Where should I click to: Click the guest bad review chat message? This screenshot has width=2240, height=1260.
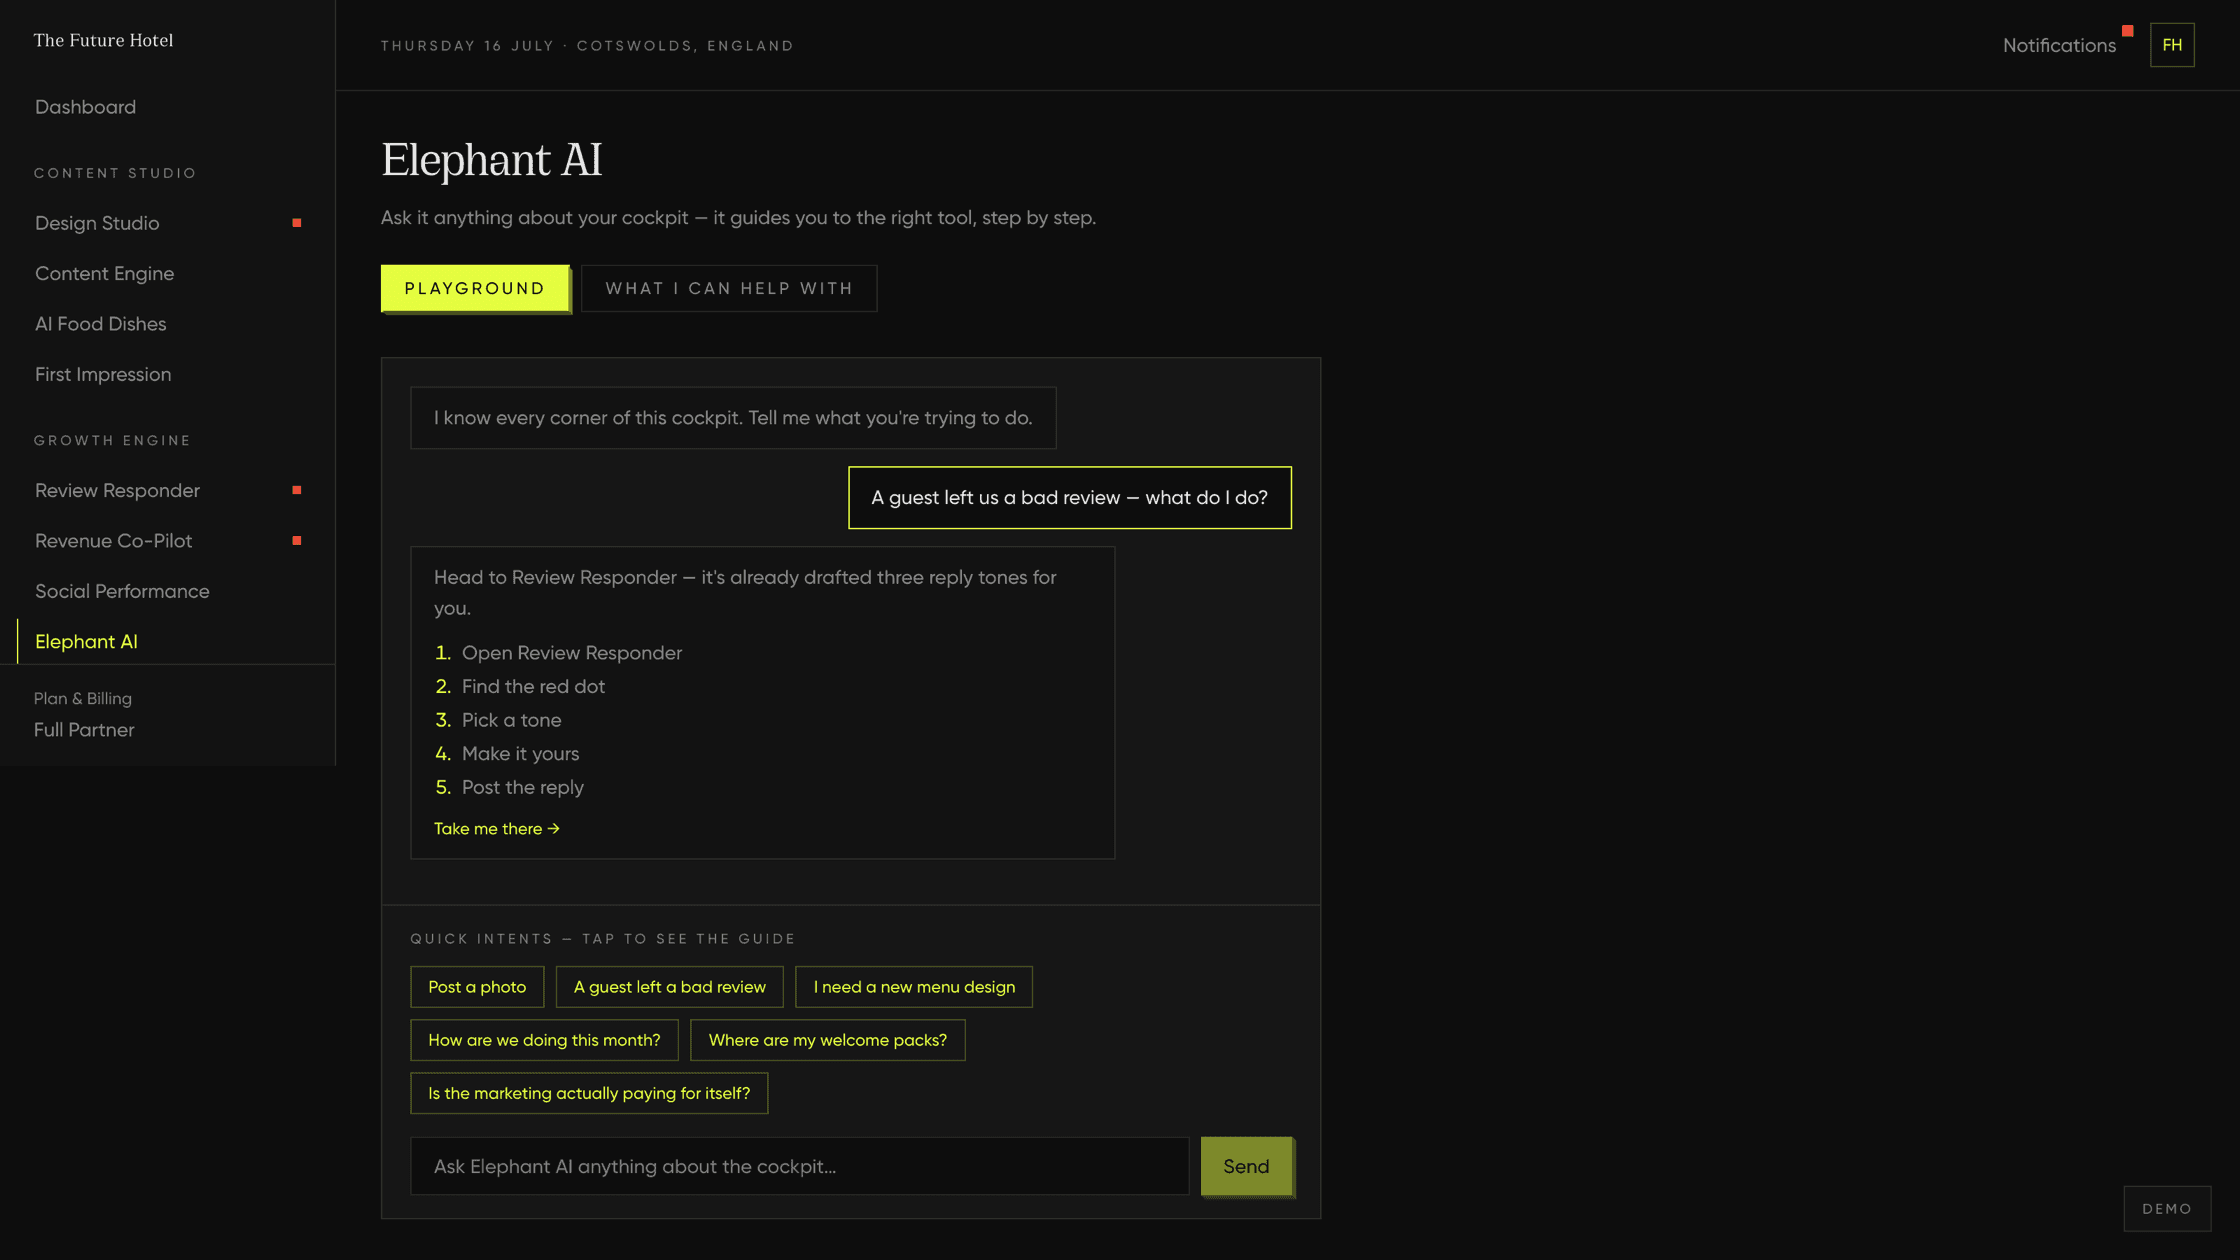[1069, 498]
